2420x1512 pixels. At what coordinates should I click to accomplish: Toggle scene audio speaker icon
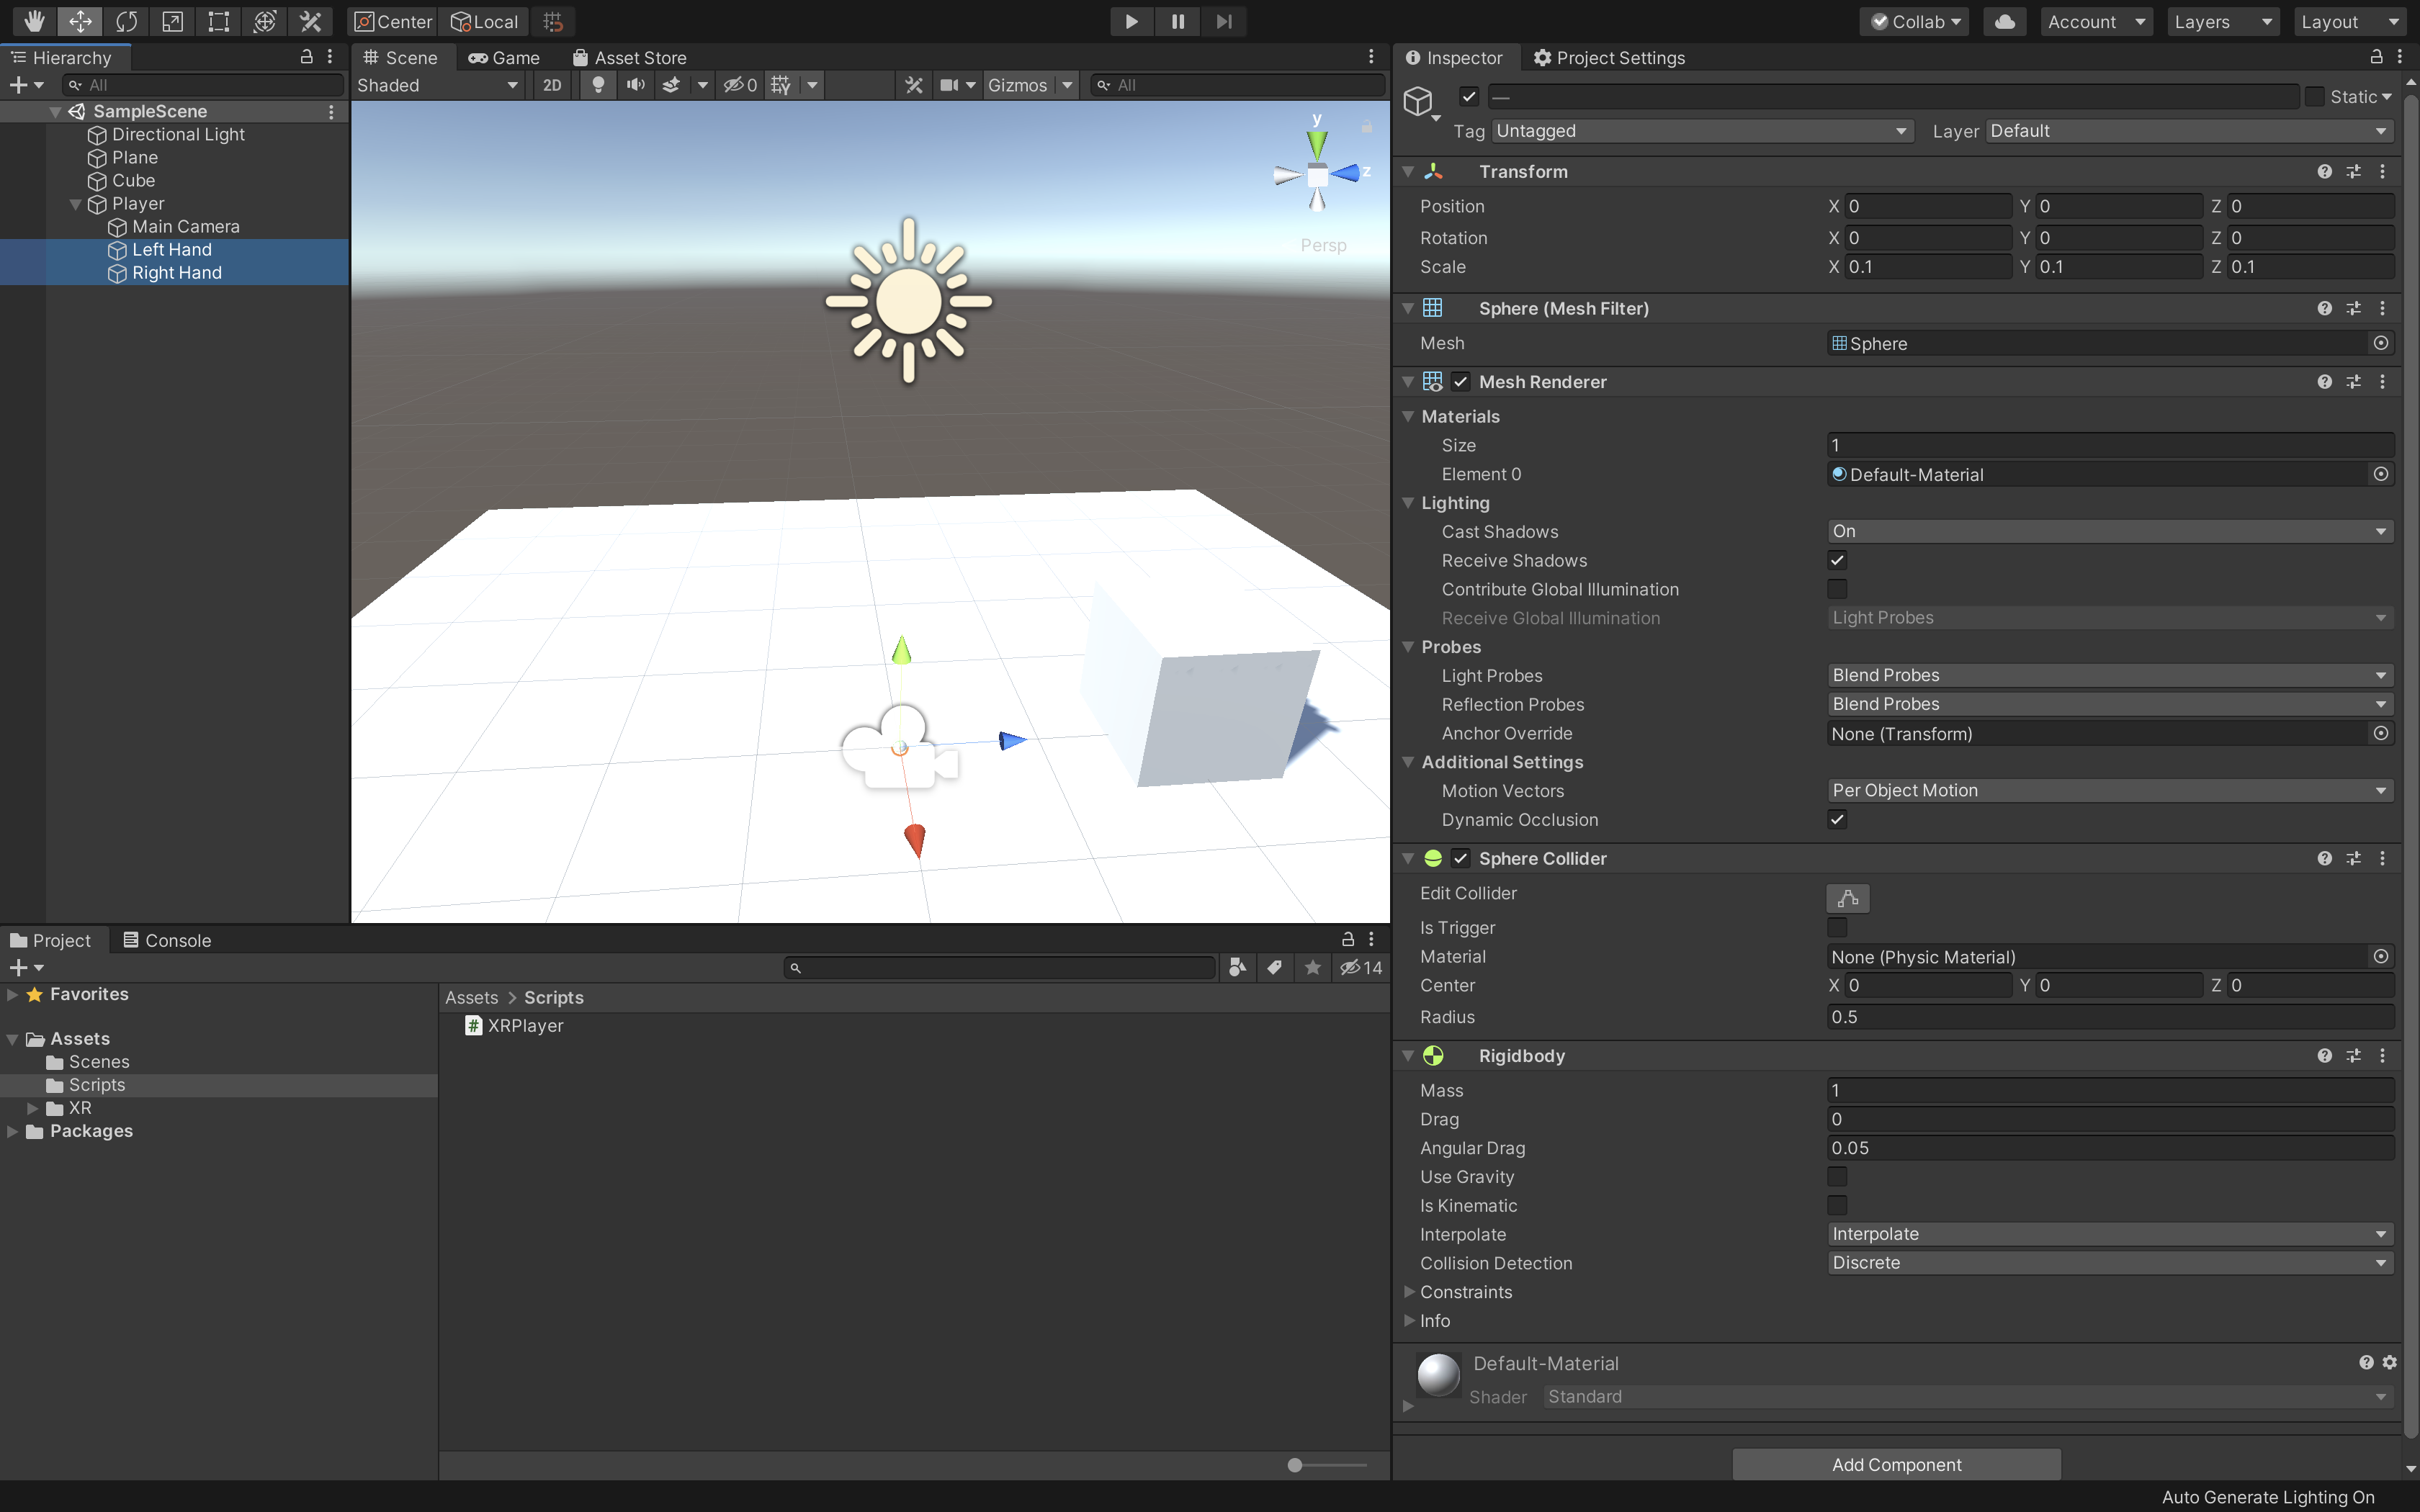pos(635,85)
